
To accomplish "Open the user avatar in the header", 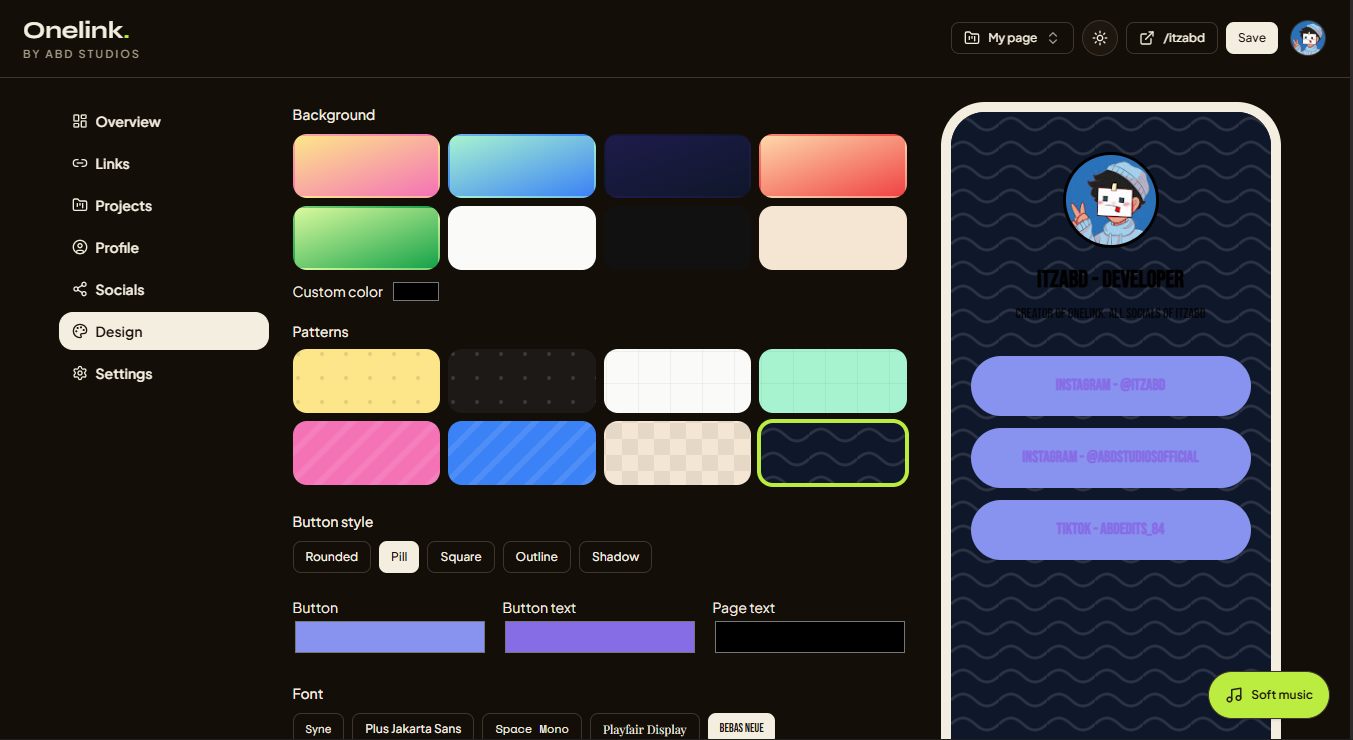I will click(1308, 38).
